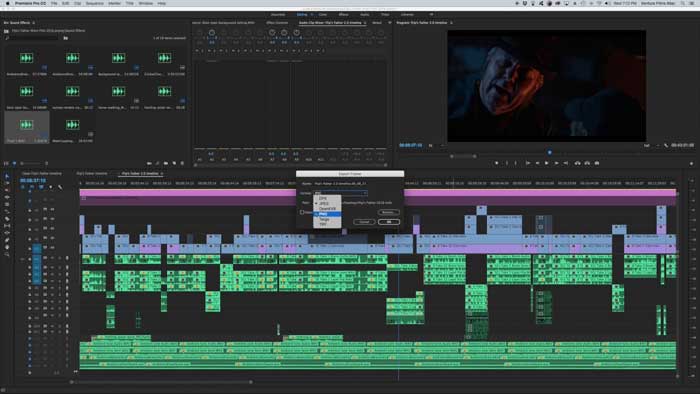Toggle nest sequences insert mode
The image size is (700, 394).
click(22, 187)
